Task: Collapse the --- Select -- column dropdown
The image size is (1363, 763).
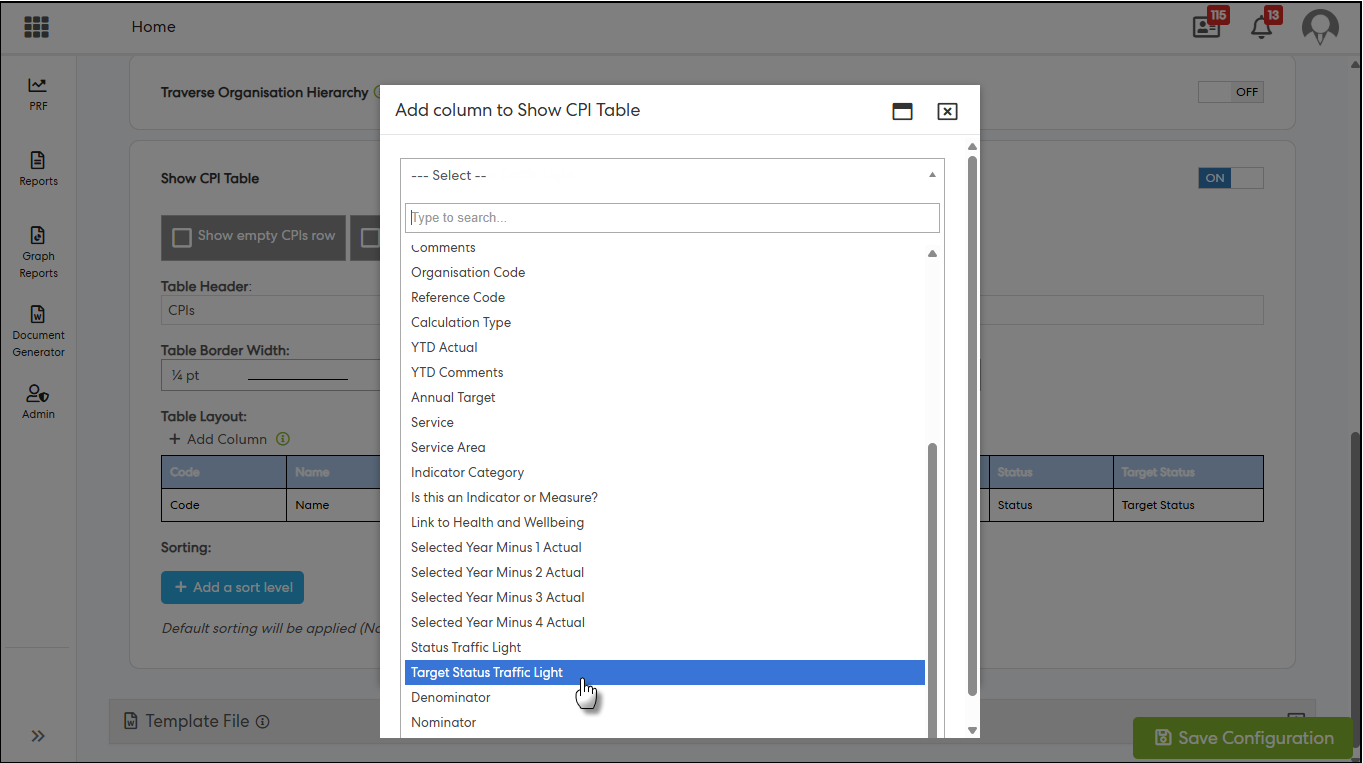Action: click(x=671, y=175)
